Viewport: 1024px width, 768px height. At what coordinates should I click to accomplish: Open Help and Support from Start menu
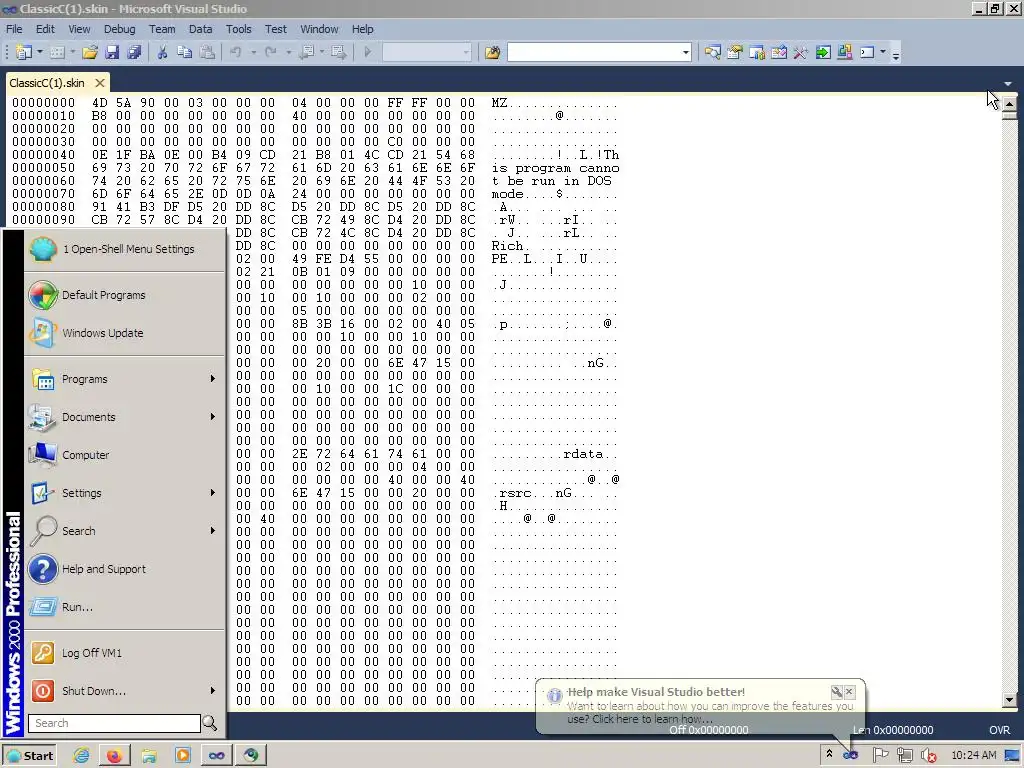point(123,569)
